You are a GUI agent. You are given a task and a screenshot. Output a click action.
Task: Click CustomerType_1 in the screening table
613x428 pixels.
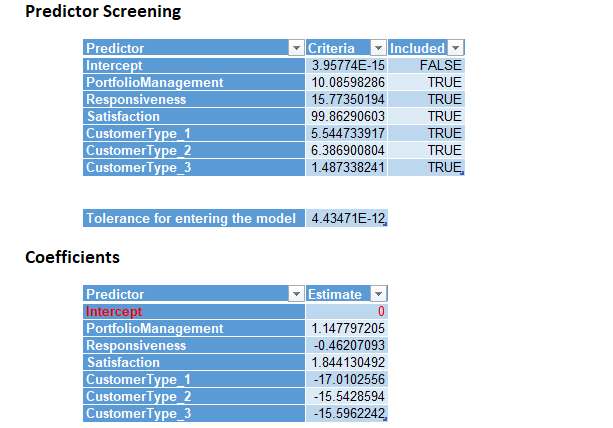(194, 133)
